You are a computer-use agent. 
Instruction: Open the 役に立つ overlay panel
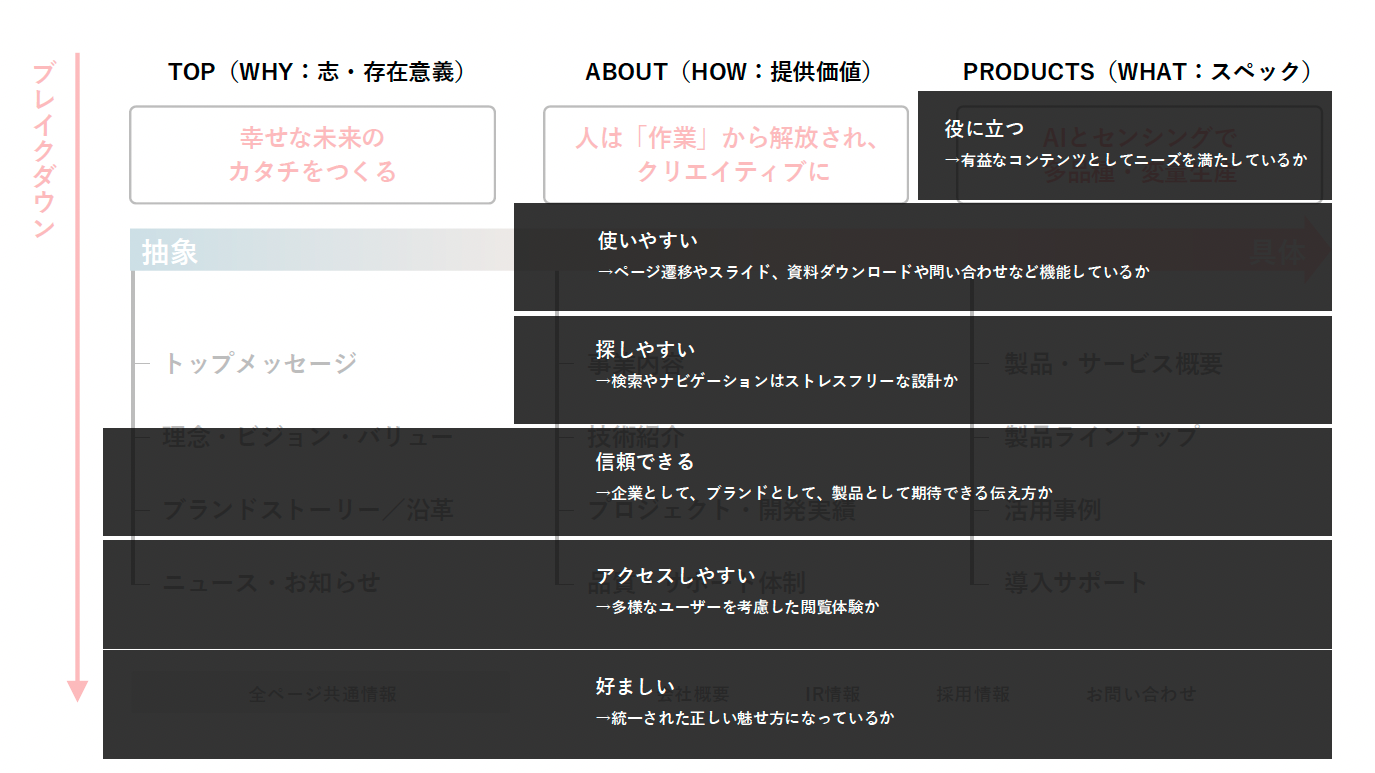[x=1124, y=145]
